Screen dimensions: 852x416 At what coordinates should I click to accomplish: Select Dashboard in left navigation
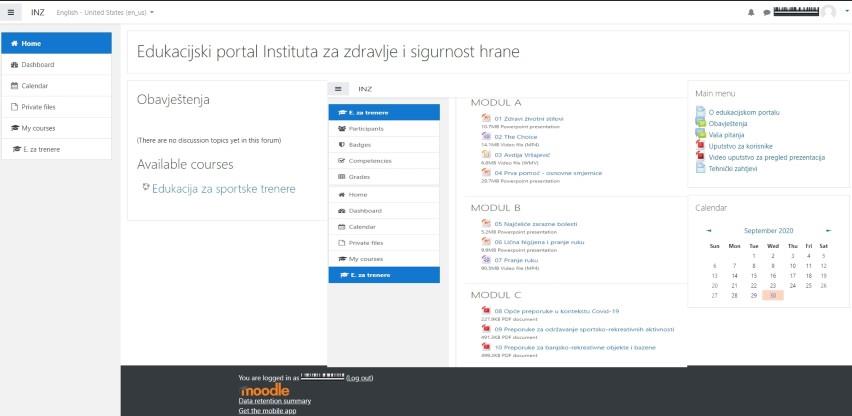click(x=38, y=65)
